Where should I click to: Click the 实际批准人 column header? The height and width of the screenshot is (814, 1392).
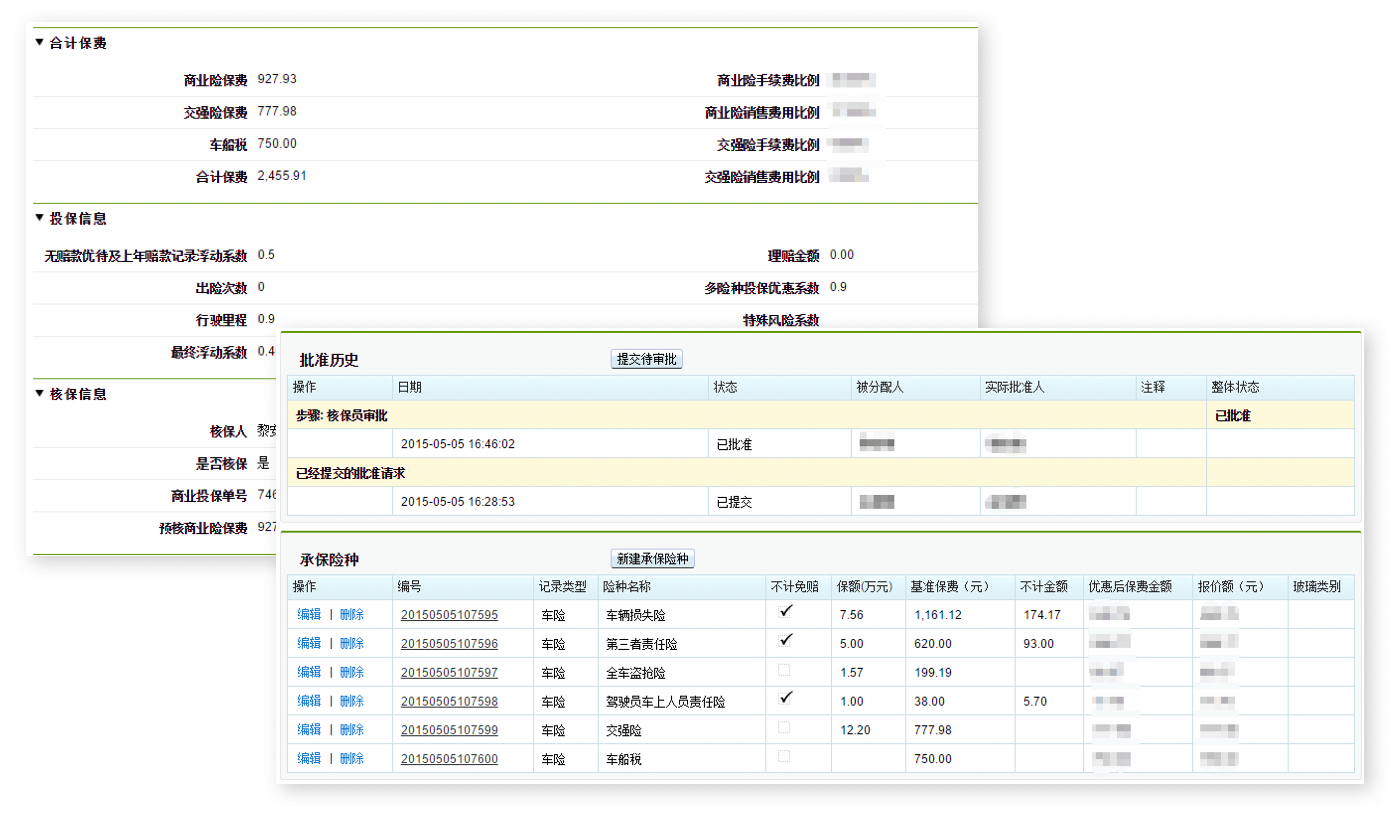(x=1058, y=387)
